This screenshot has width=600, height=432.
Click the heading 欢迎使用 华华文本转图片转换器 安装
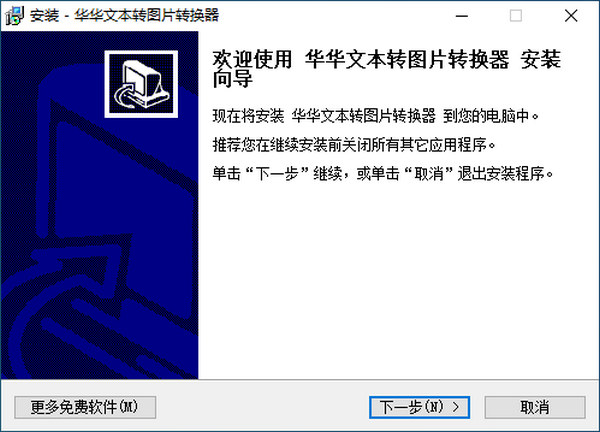click(386, 60)
